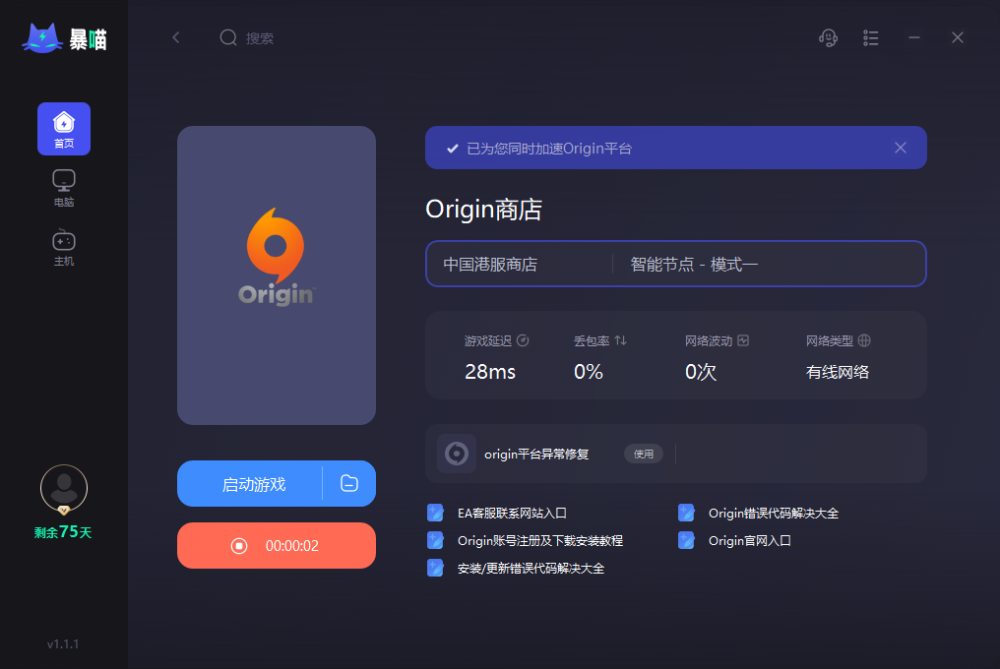Open the user avatar profile
This screenshot has width=1000, height=669.
64,489
